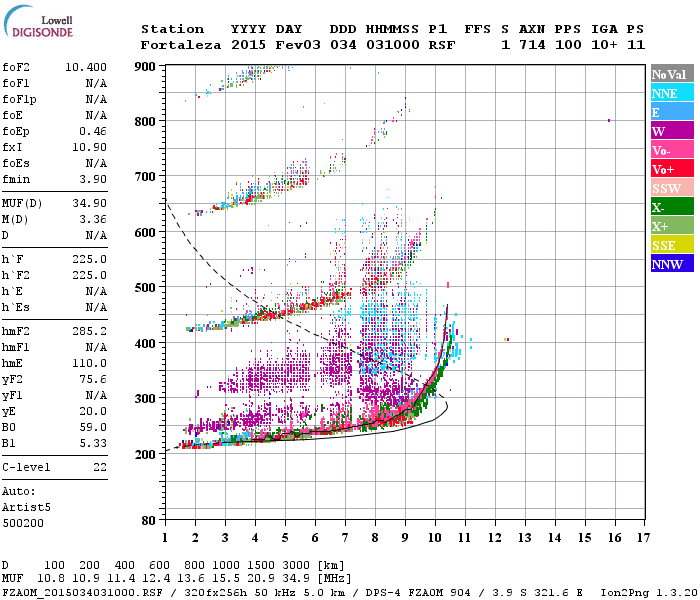Screen dimensions: 700x600
Task: Select the SSW light pink legend swatch
Action: (x=672, y=188)
